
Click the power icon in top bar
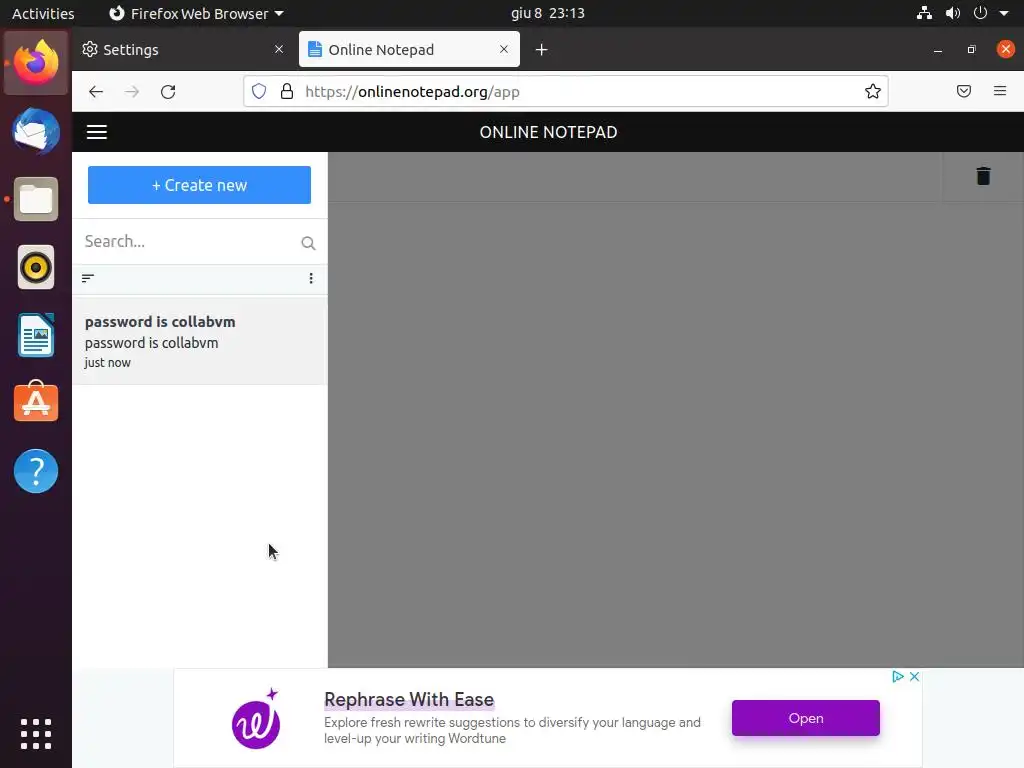coord(980,13)
